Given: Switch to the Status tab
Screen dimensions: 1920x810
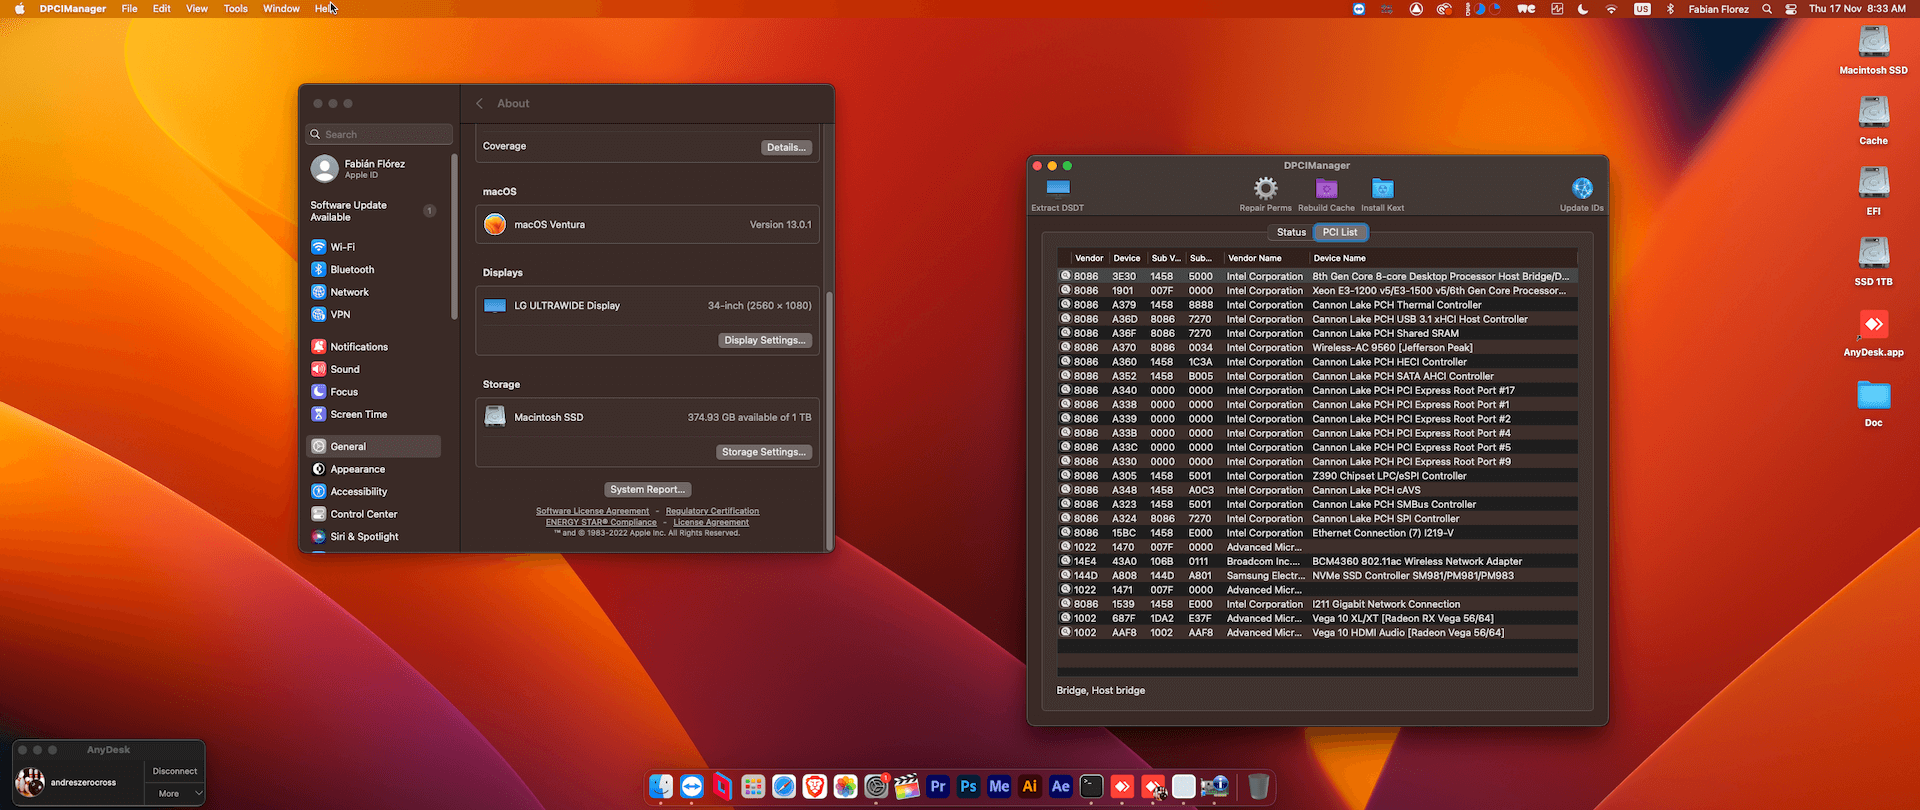Looking at the screenshot, I should (x=1291, y=232).
